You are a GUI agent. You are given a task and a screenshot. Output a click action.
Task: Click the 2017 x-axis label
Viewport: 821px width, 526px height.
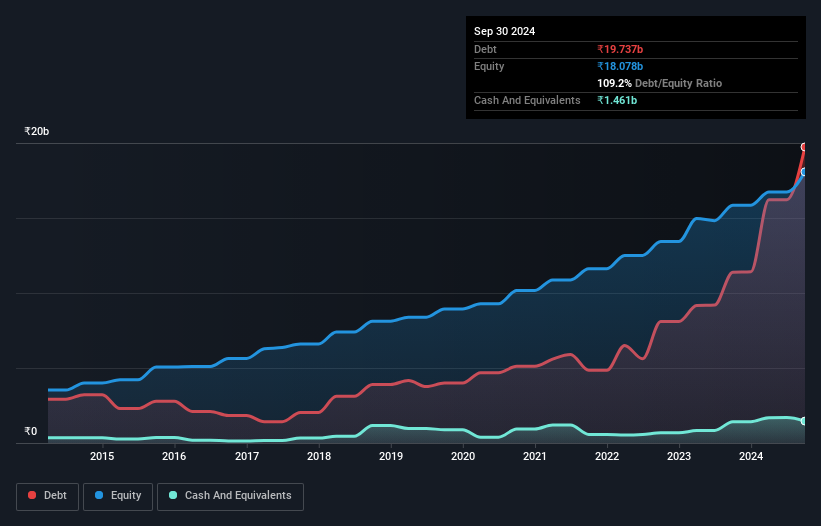tap(247, 456)
